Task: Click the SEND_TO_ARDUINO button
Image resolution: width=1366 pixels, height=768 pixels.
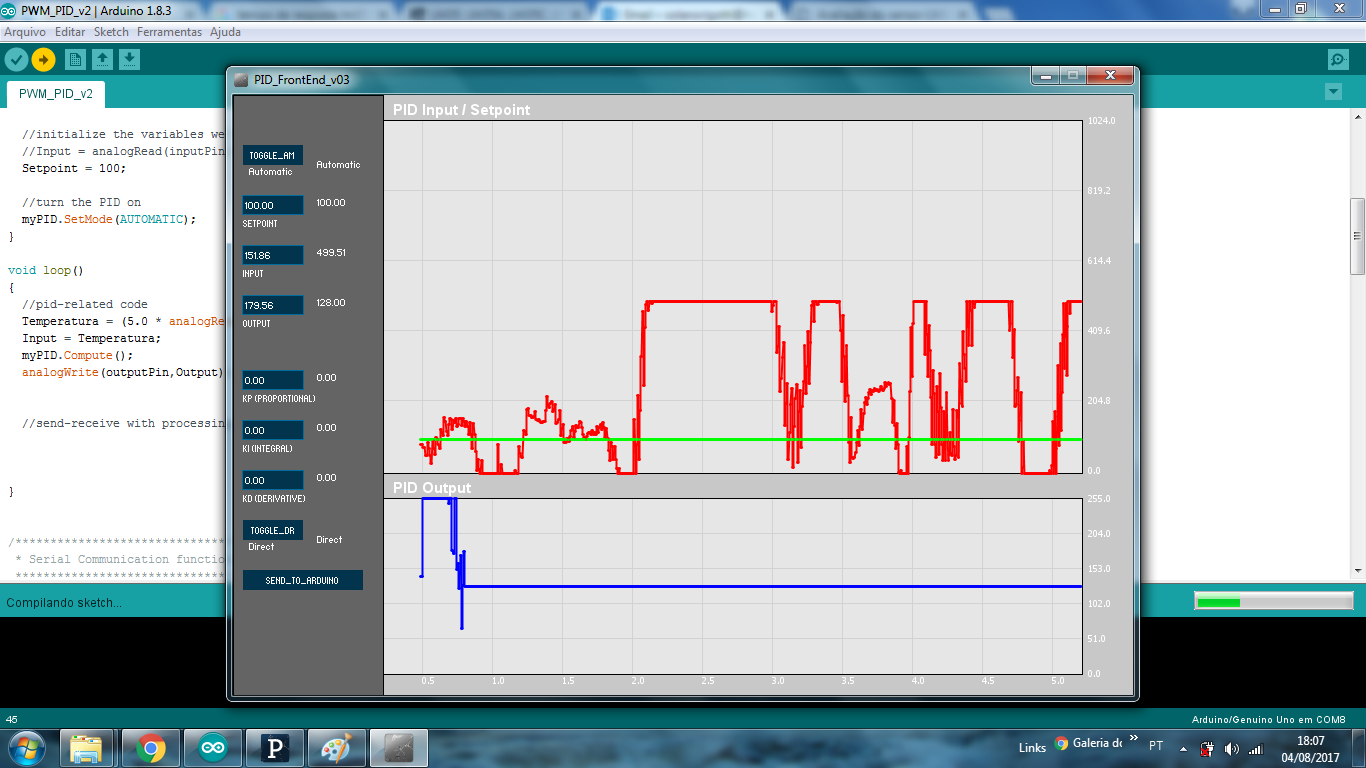Action: tap(303, 580)
